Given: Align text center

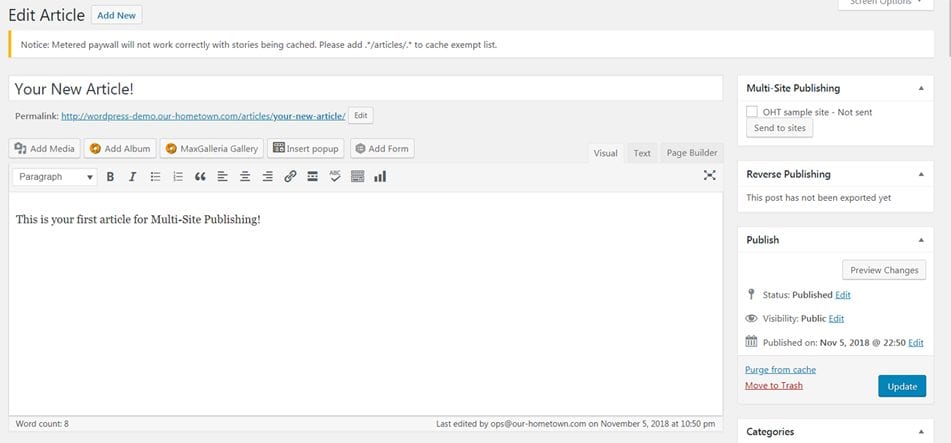Looking at the screenshot, I should pos(245,177).
